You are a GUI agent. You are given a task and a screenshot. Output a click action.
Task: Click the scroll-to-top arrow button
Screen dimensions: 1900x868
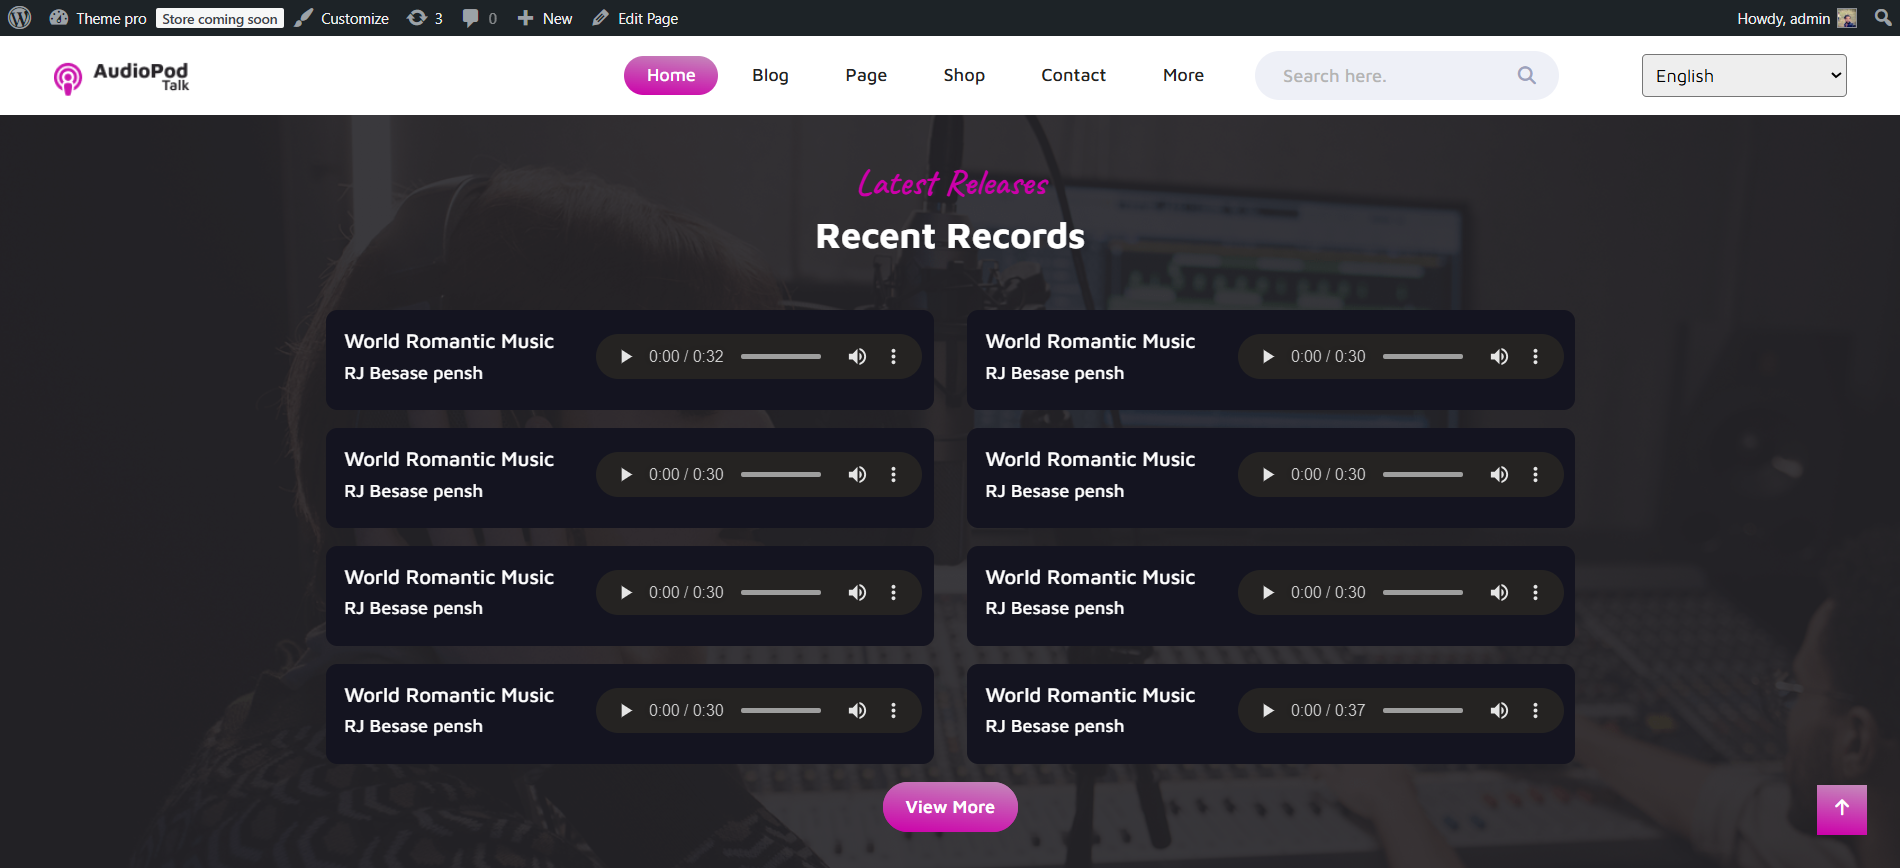click(1841, 809)
